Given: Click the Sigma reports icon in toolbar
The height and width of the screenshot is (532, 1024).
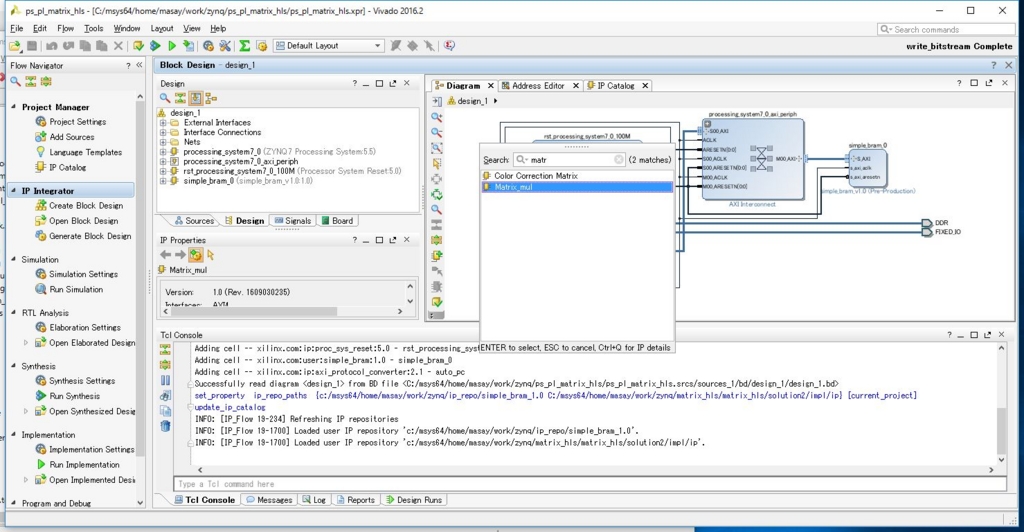Looking at the screenshot, I should (x=244, y=46).
